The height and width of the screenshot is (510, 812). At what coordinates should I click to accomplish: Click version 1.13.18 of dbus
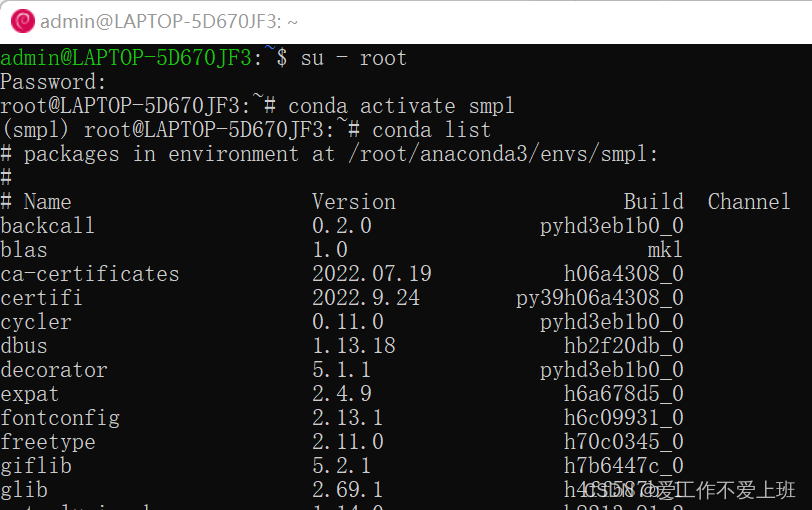point(354,346)
